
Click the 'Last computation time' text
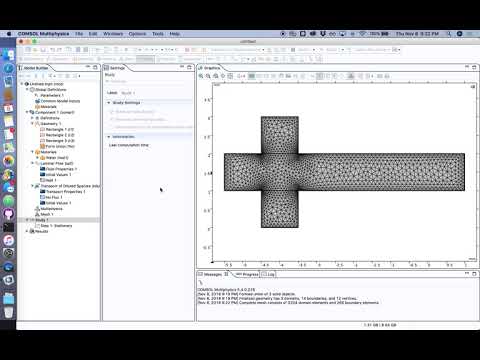[129, 145]
